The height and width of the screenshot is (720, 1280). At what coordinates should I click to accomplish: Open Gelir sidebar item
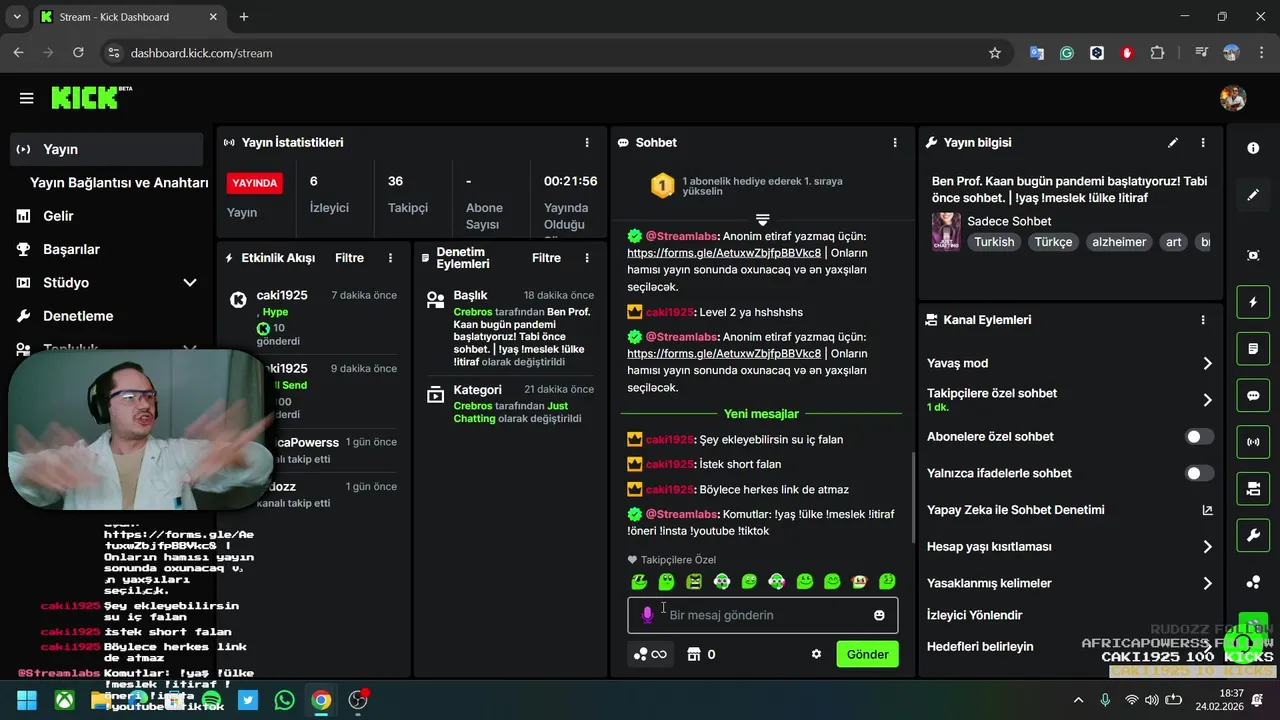[107, 216]
